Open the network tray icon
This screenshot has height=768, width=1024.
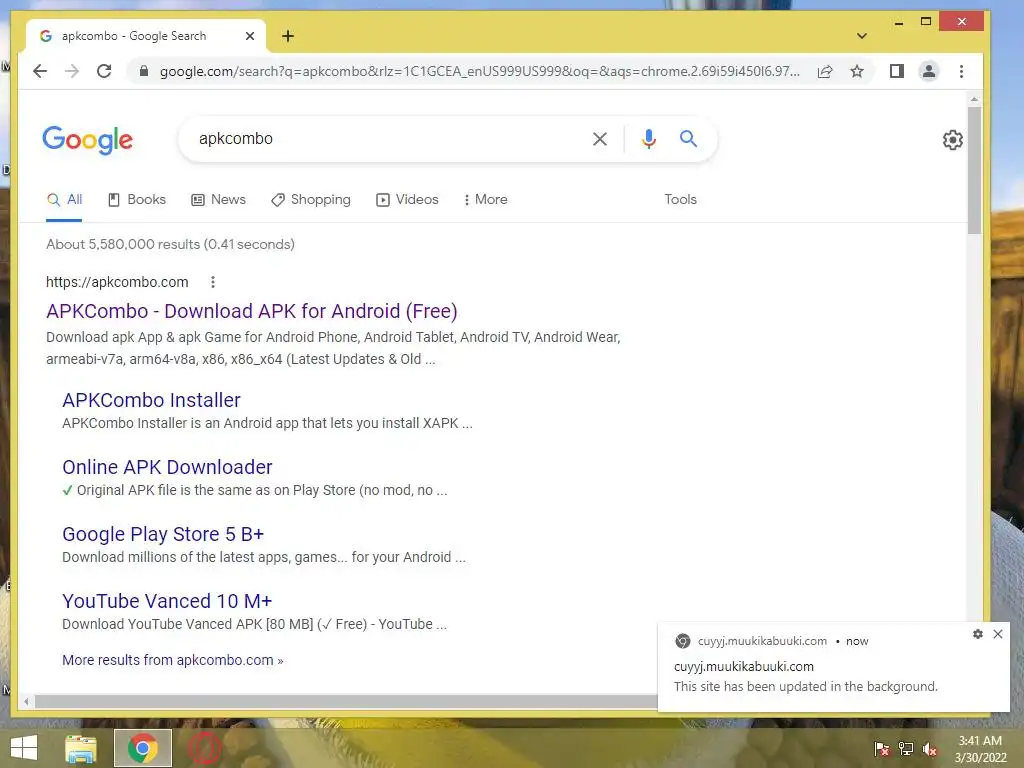tap(906, 749)
